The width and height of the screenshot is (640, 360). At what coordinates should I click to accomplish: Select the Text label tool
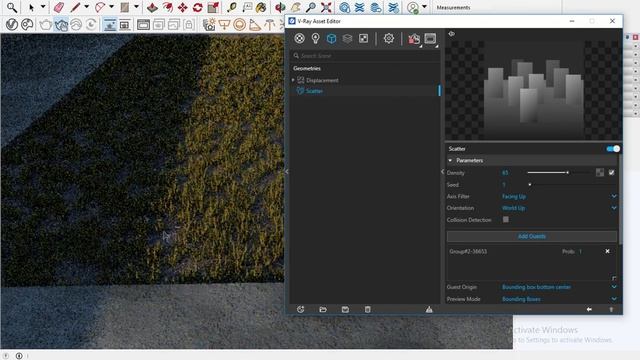pos(247,7)
